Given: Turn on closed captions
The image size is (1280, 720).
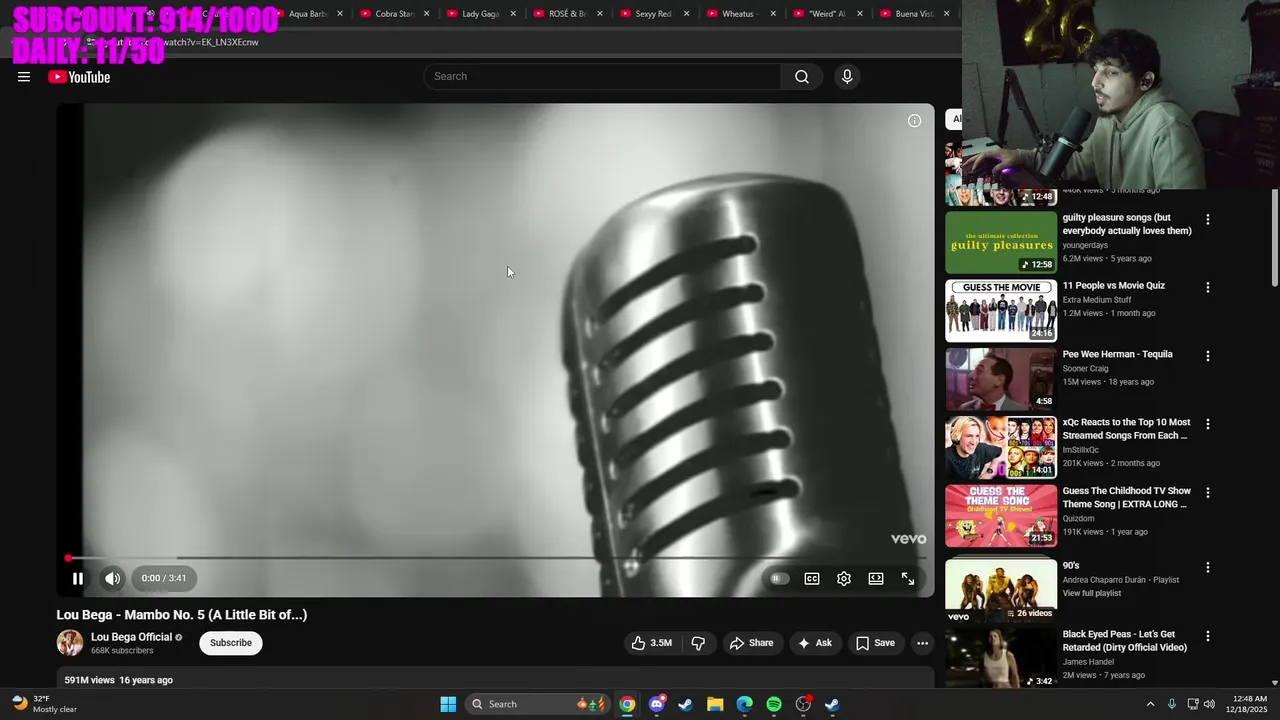Looking at the screenshot, I should (812, 579).
